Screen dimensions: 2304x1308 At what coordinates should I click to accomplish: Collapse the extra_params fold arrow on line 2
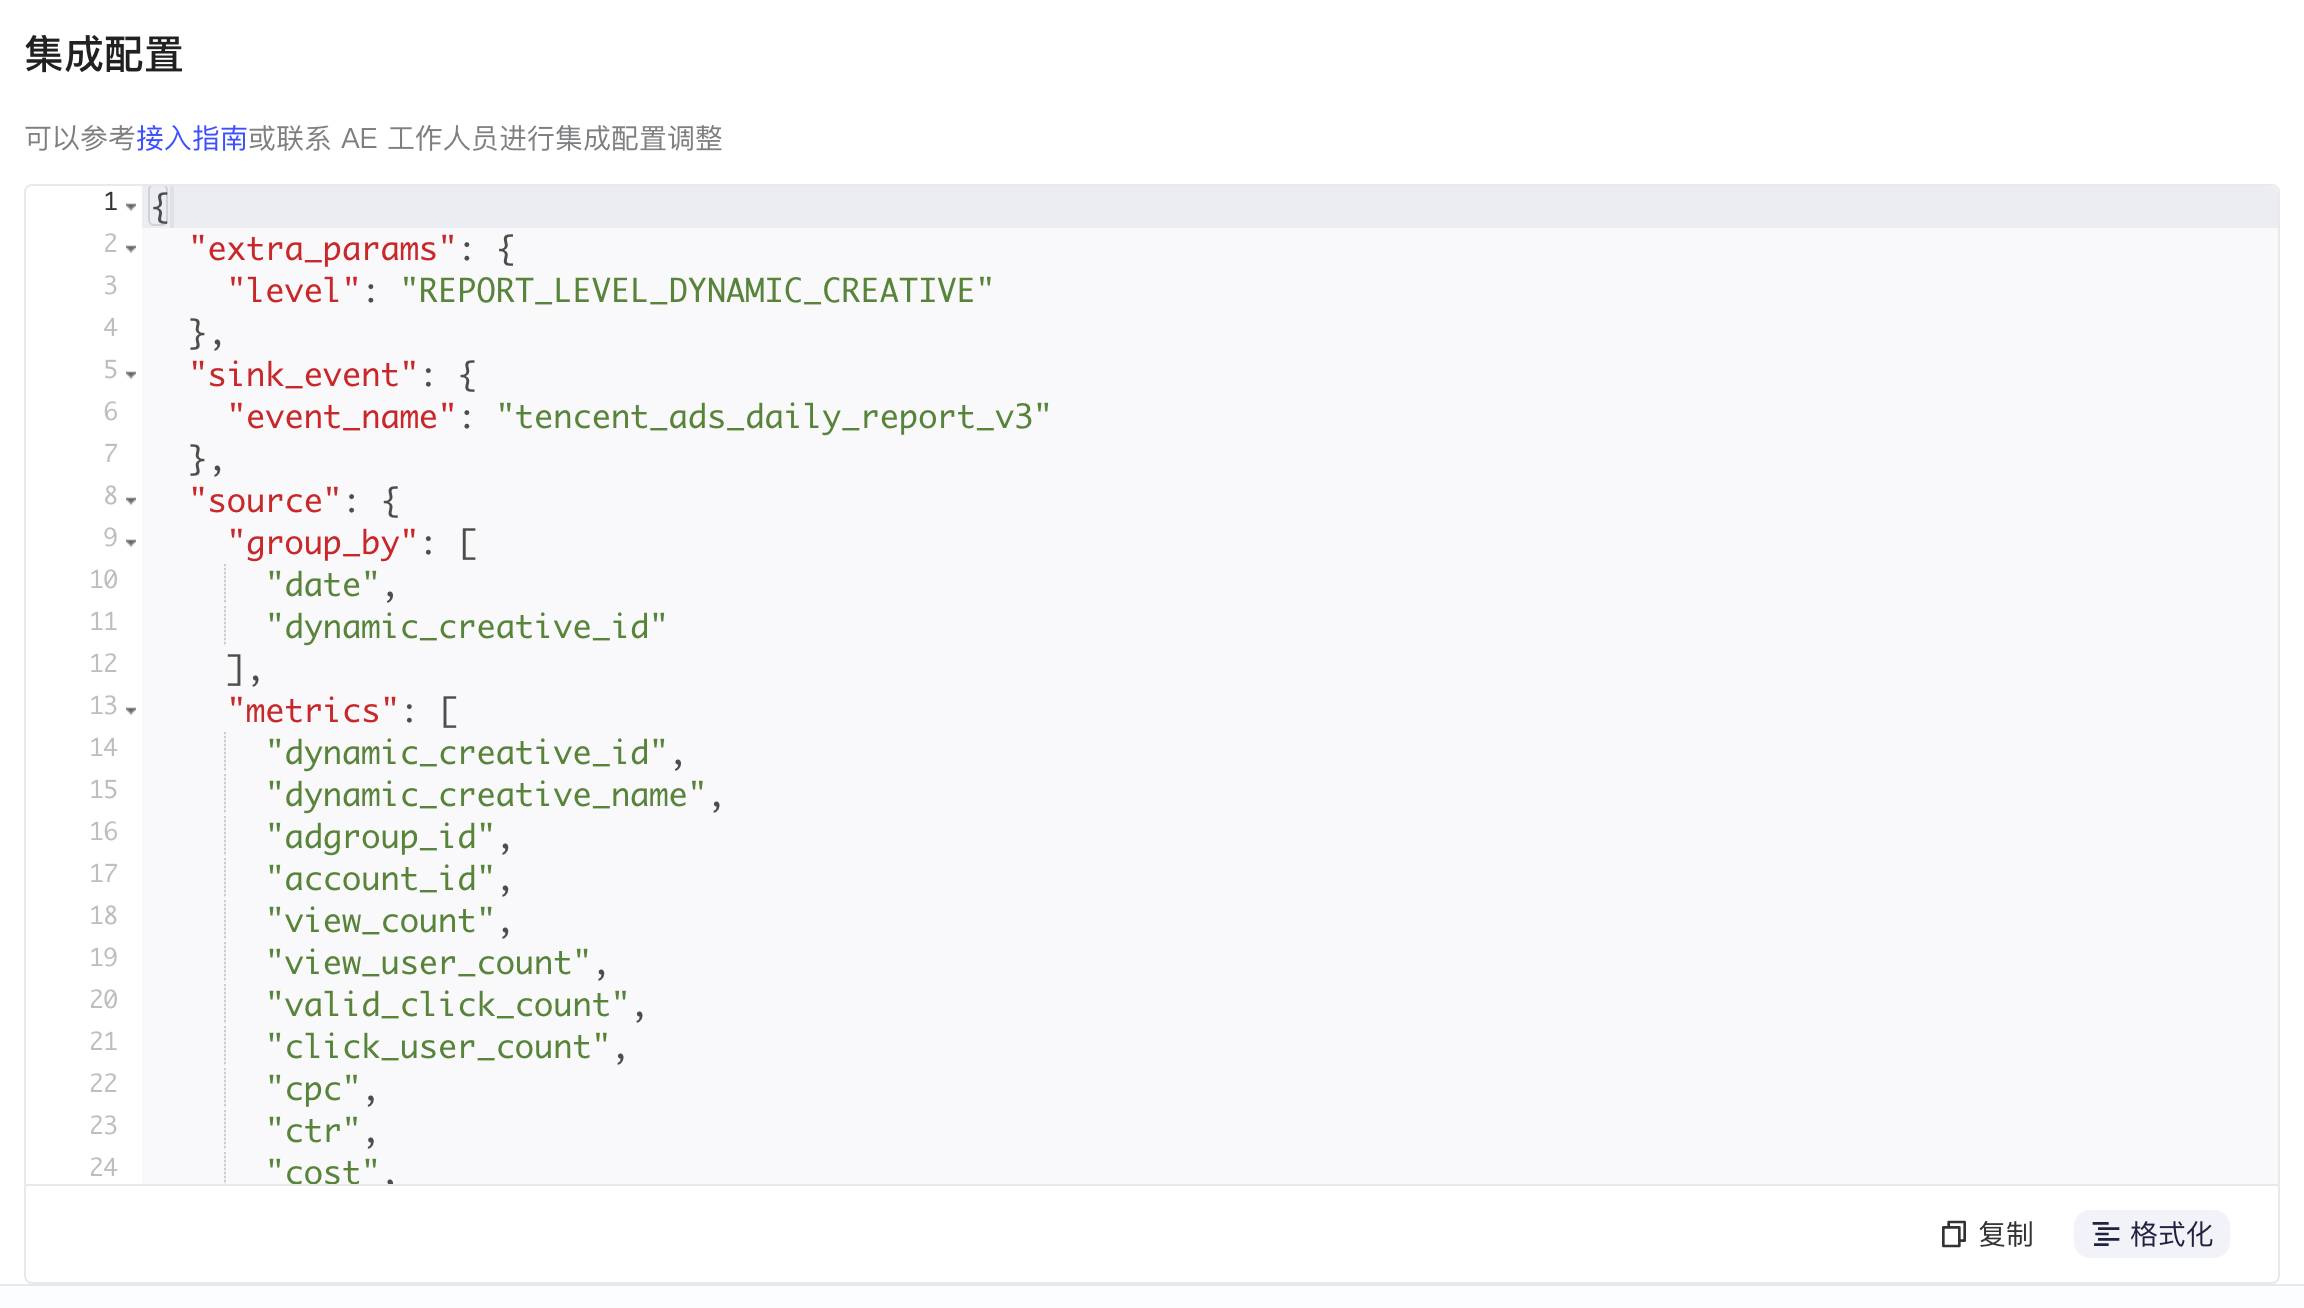(x=131, y=248)
